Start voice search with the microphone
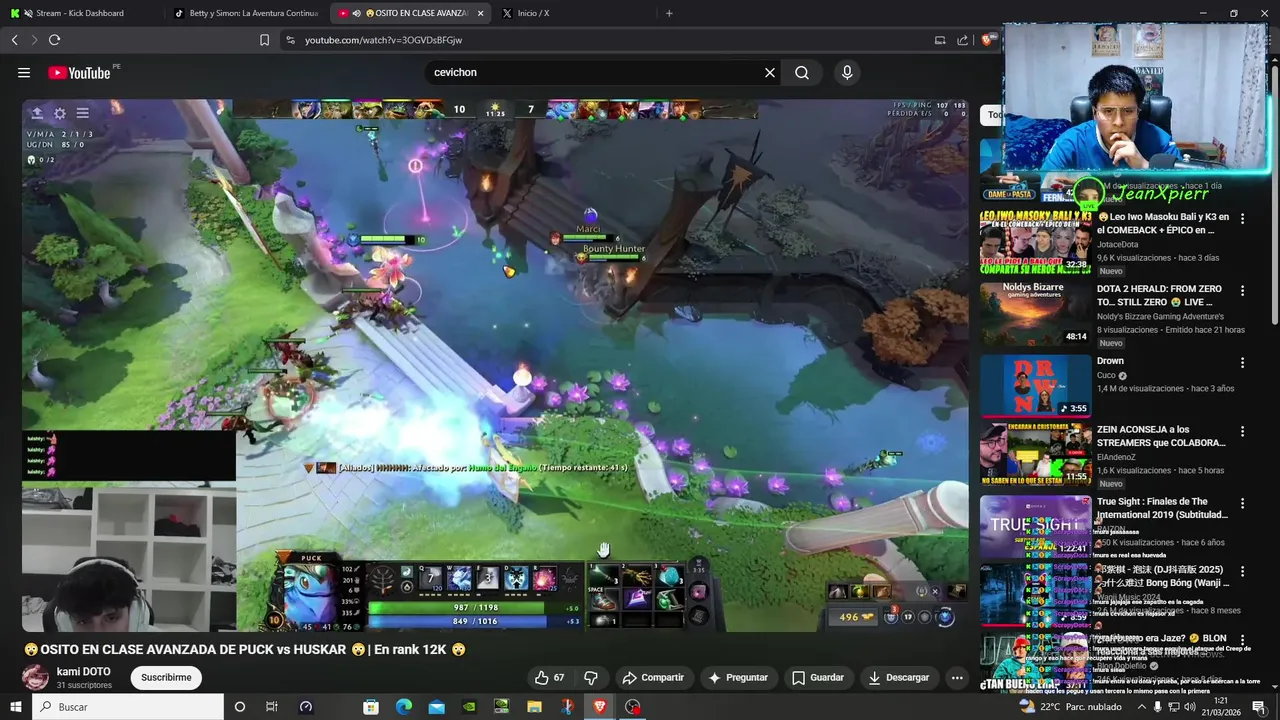The image size is (1280, 720). point(847,72)
